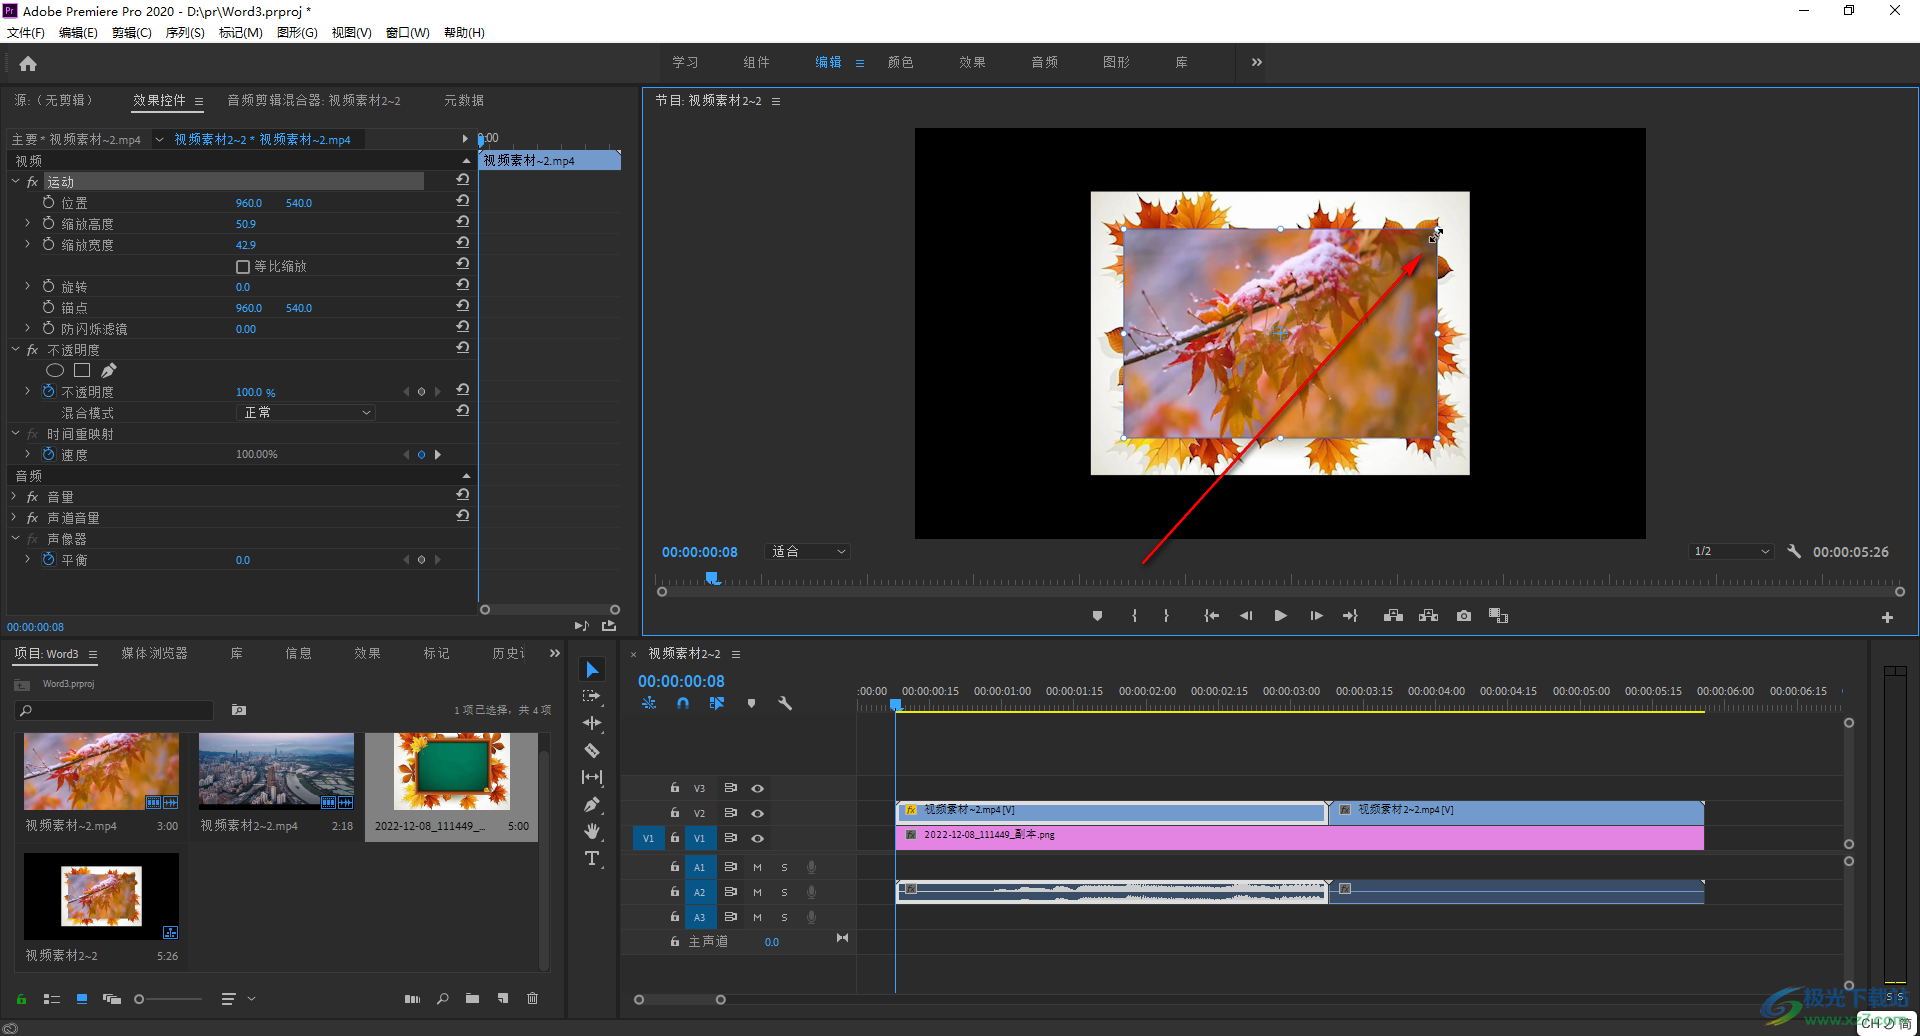Viewport: 1920px width, 1036px height.
Task: Open 媒体浏览器 panel tab
Action: coord(154,653)
